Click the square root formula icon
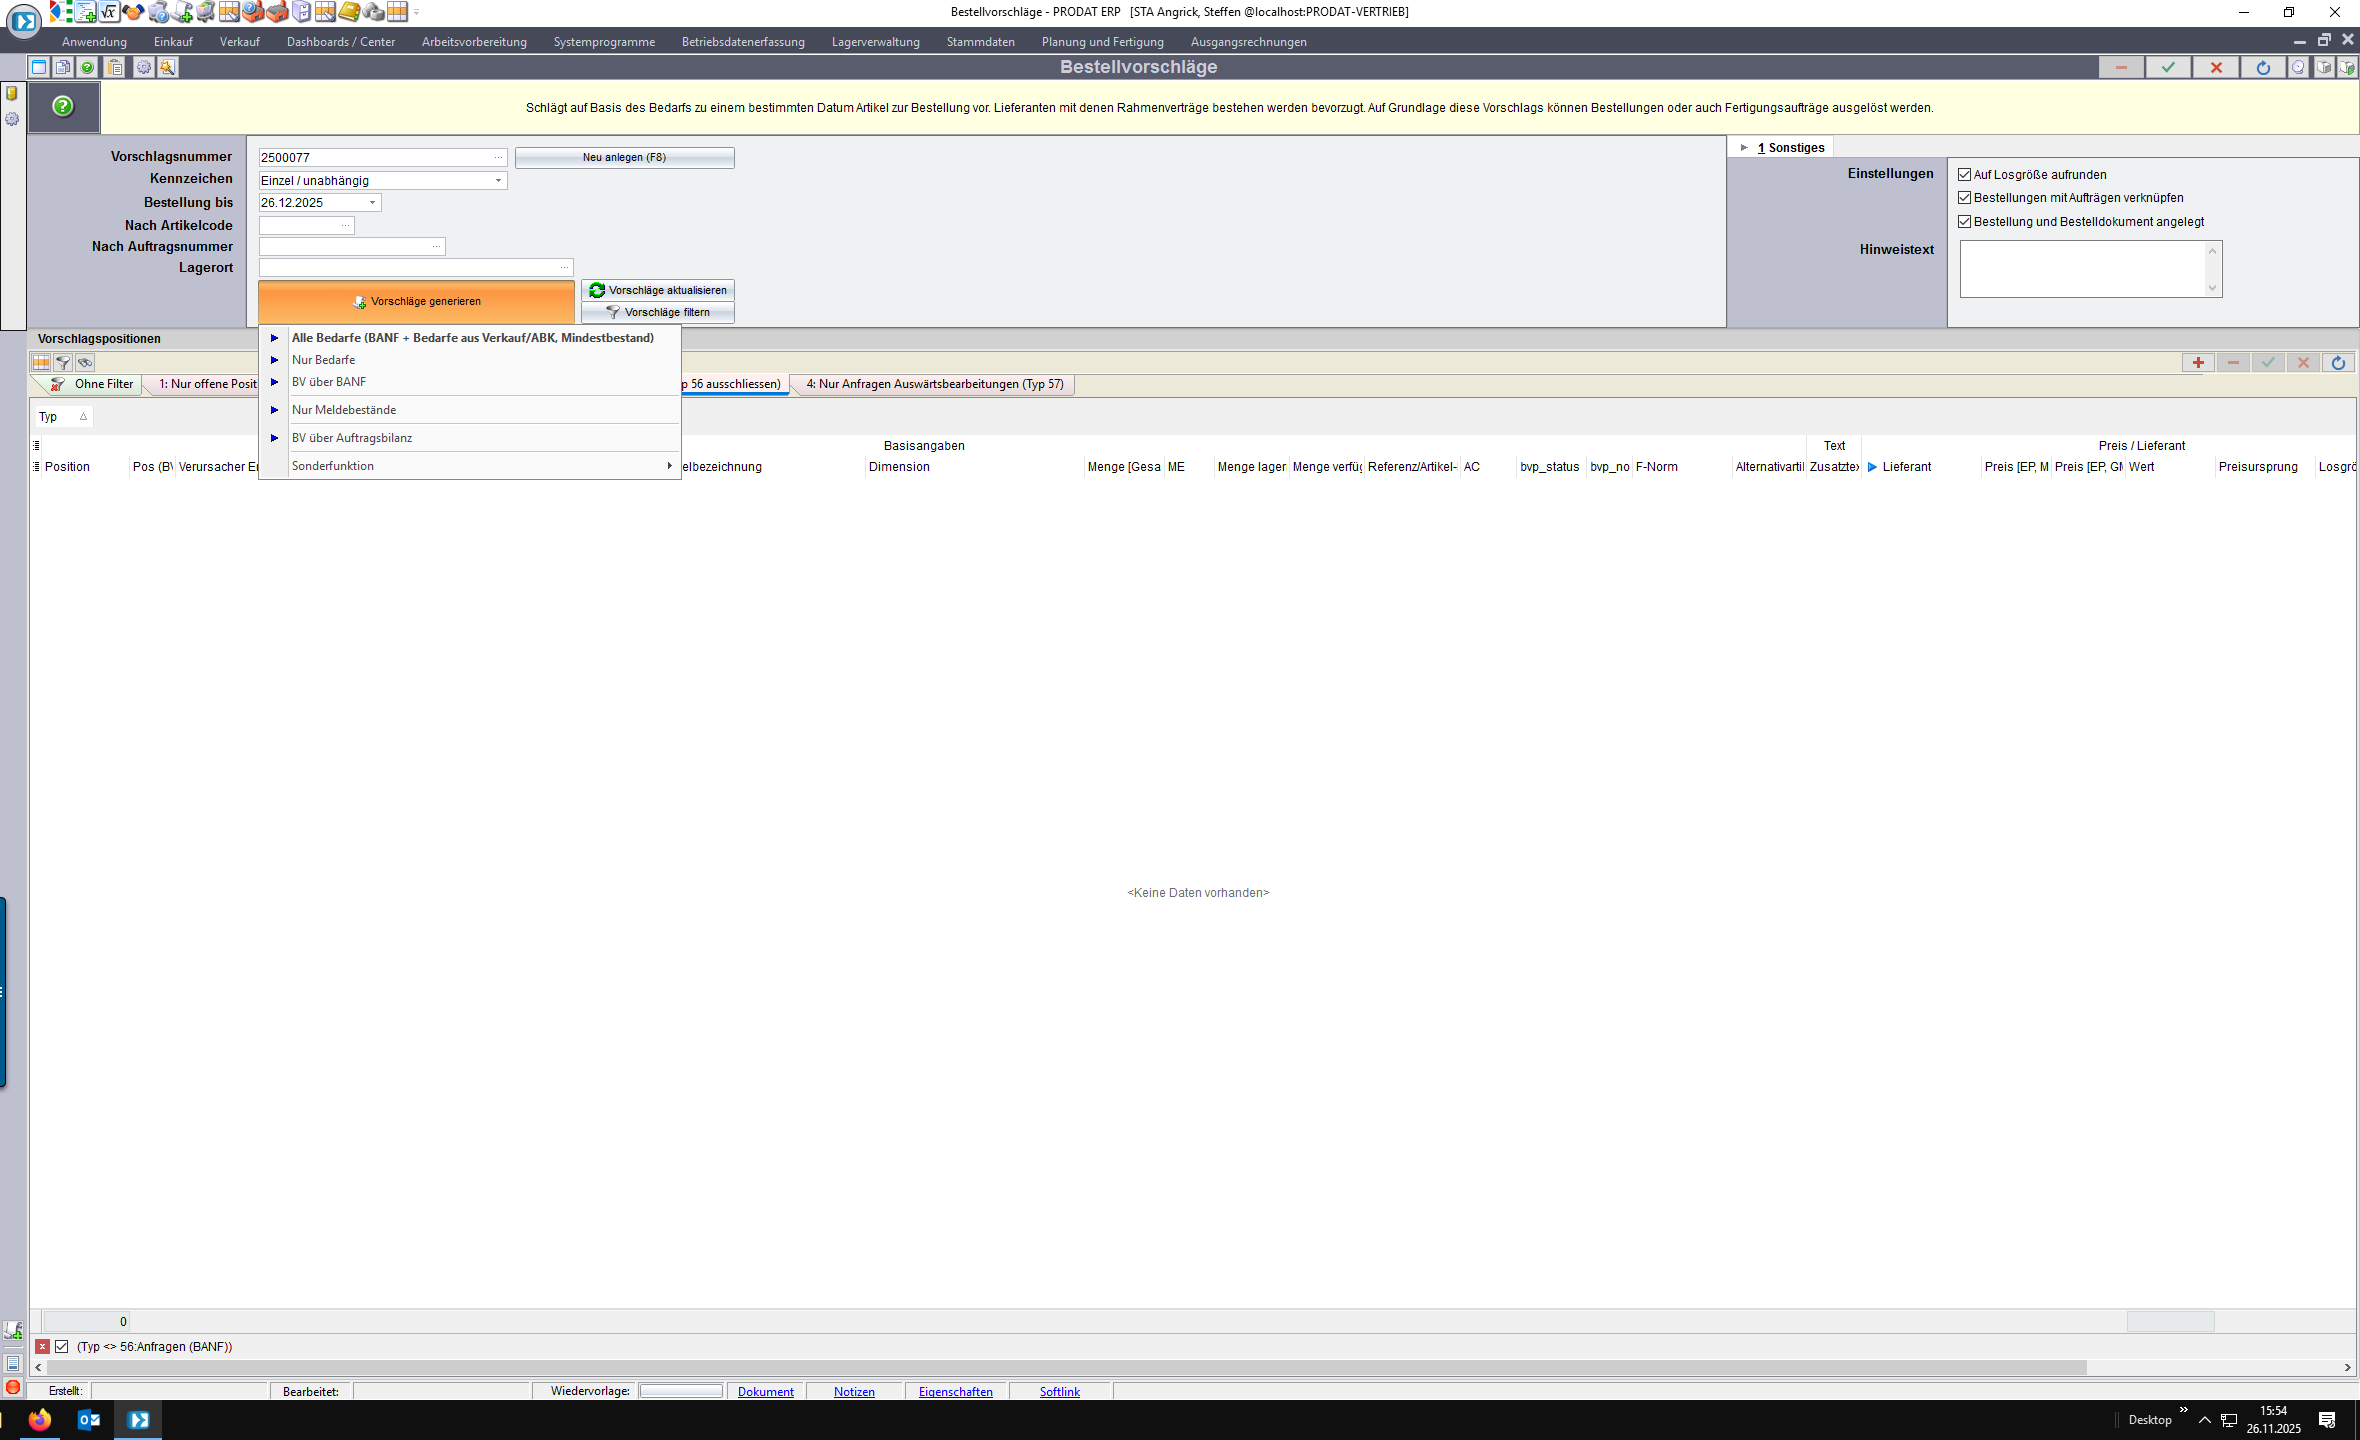Viewport: 2360px width, 1440px height. [x=109, y=12]
